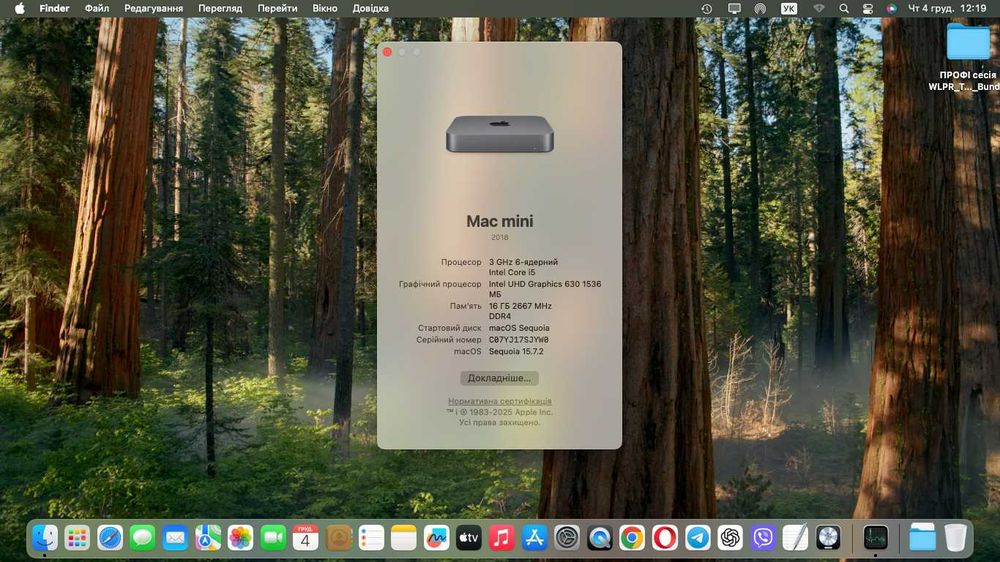1000x562 pixels.
Task: Open the Messages app
Action: tap(142, 538)
